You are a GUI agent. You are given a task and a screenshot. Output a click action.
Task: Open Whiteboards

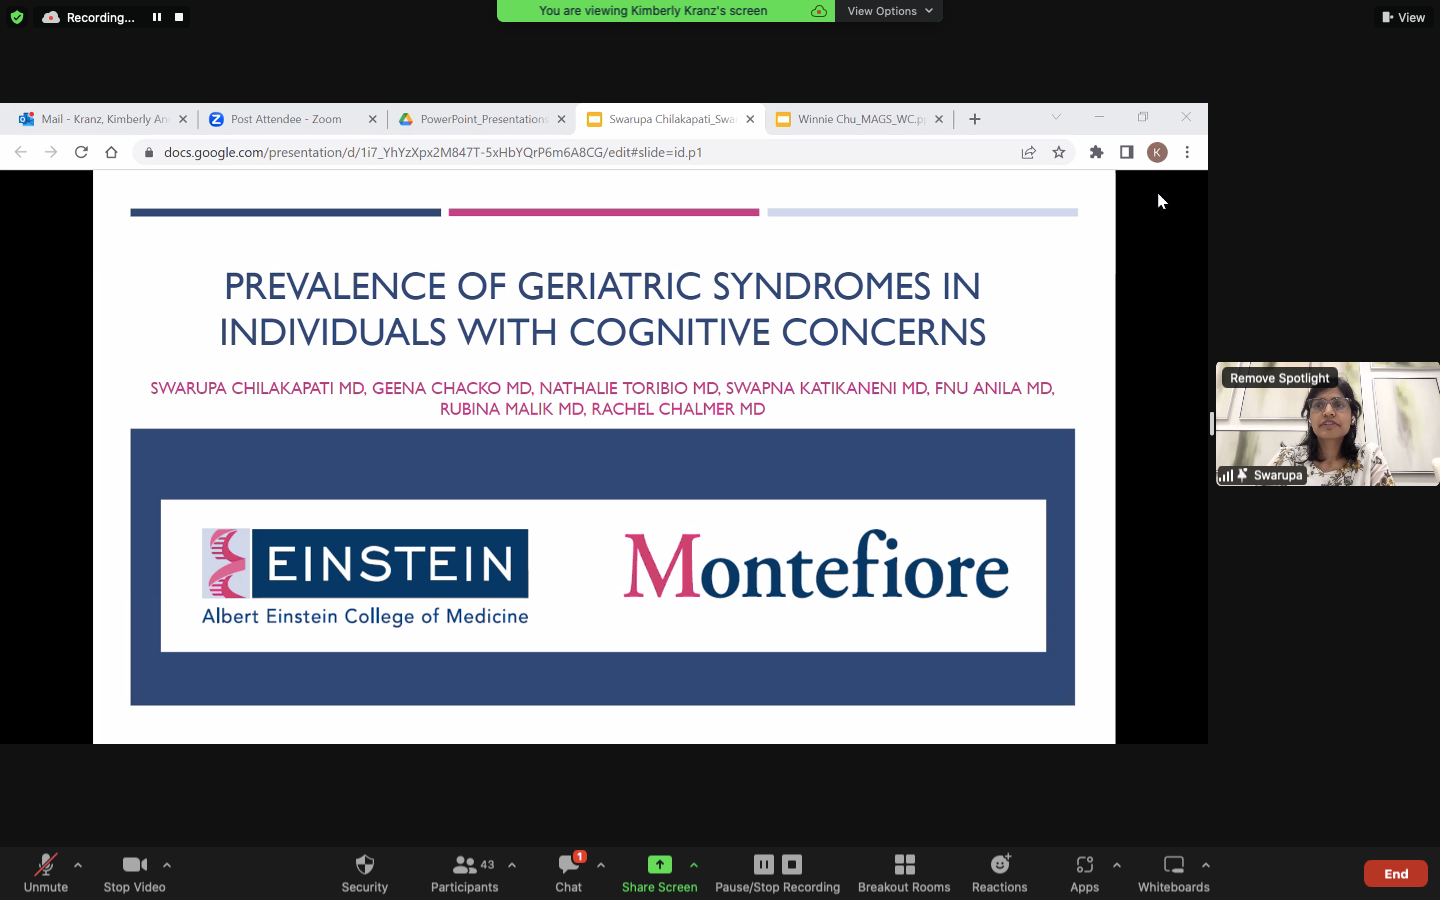1174,873
